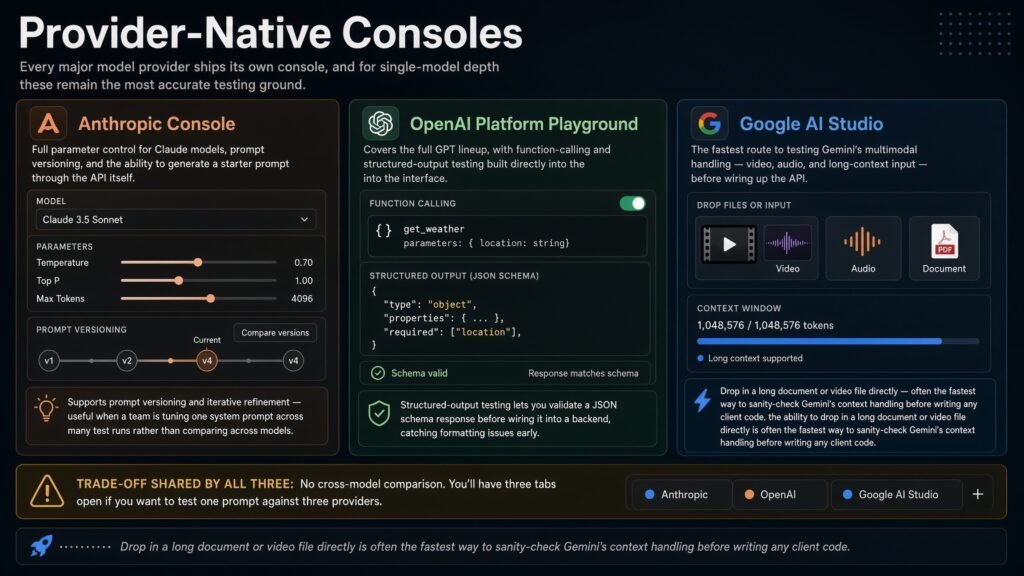Click the Temperature value 0.70

[x=303, y=263]
